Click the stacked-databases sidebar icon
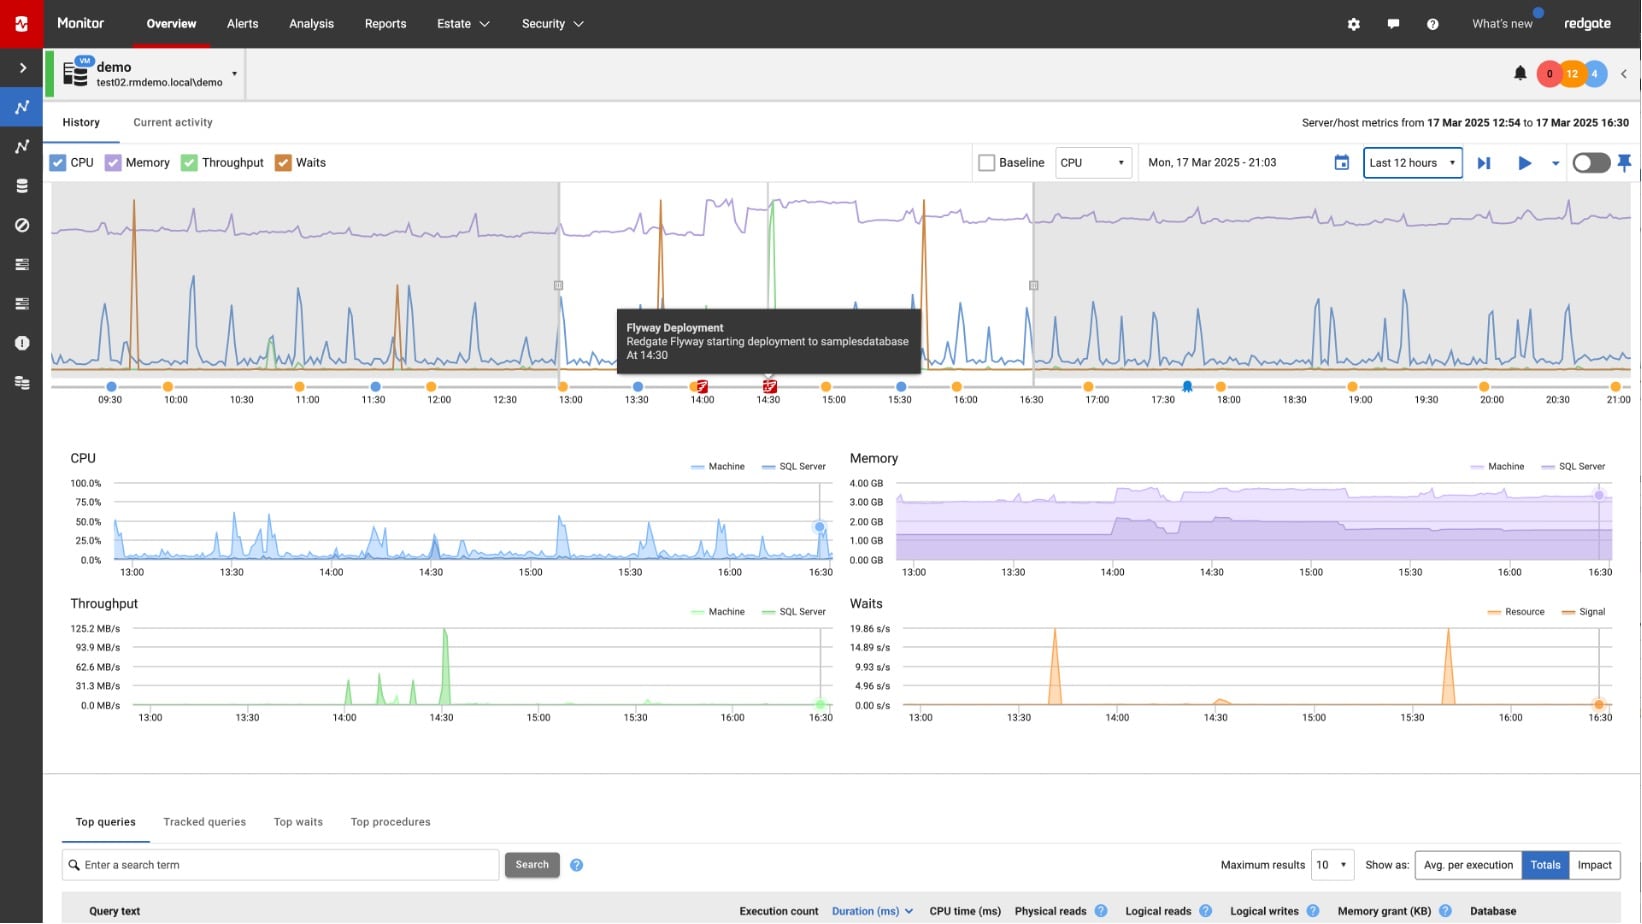 pos(21,382)
